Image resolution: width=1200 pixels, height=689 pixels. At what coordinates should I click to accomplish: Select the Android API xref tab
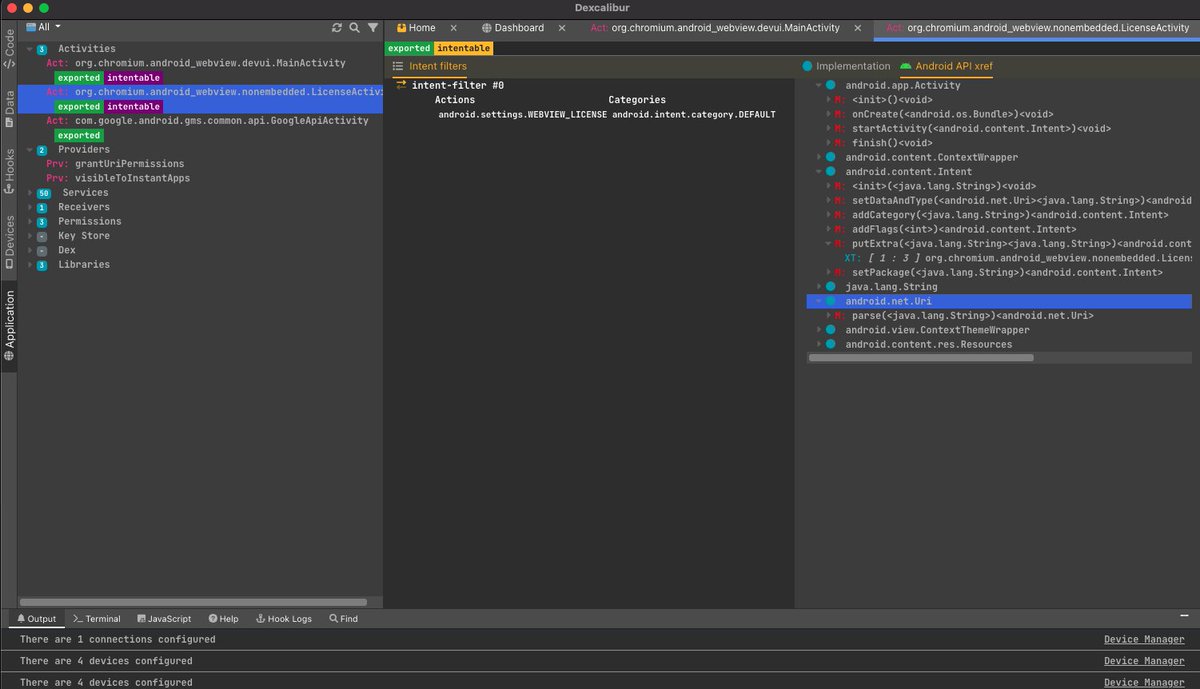coord(946,66)
